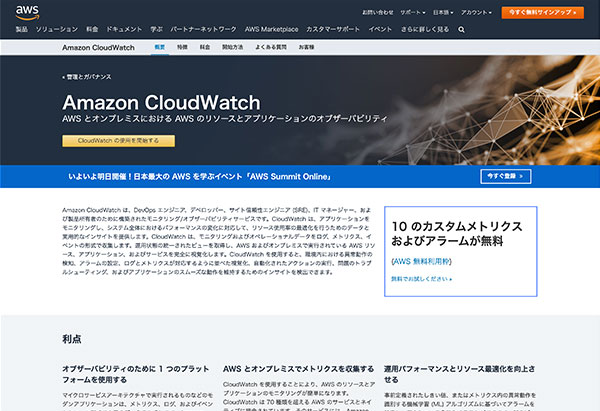Open the イベント menu
600x411 pixels.
point(380,29)
